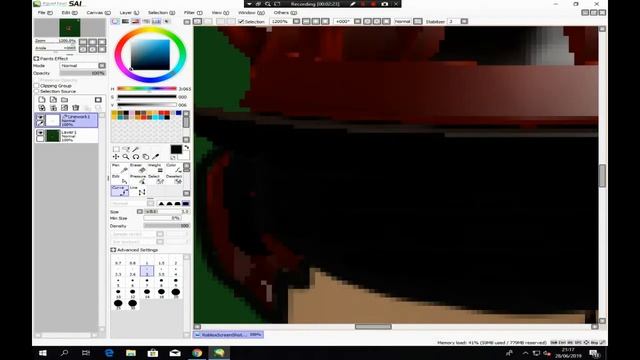
Task: Open the rotation angle dropdown
Action: [358, 21]
